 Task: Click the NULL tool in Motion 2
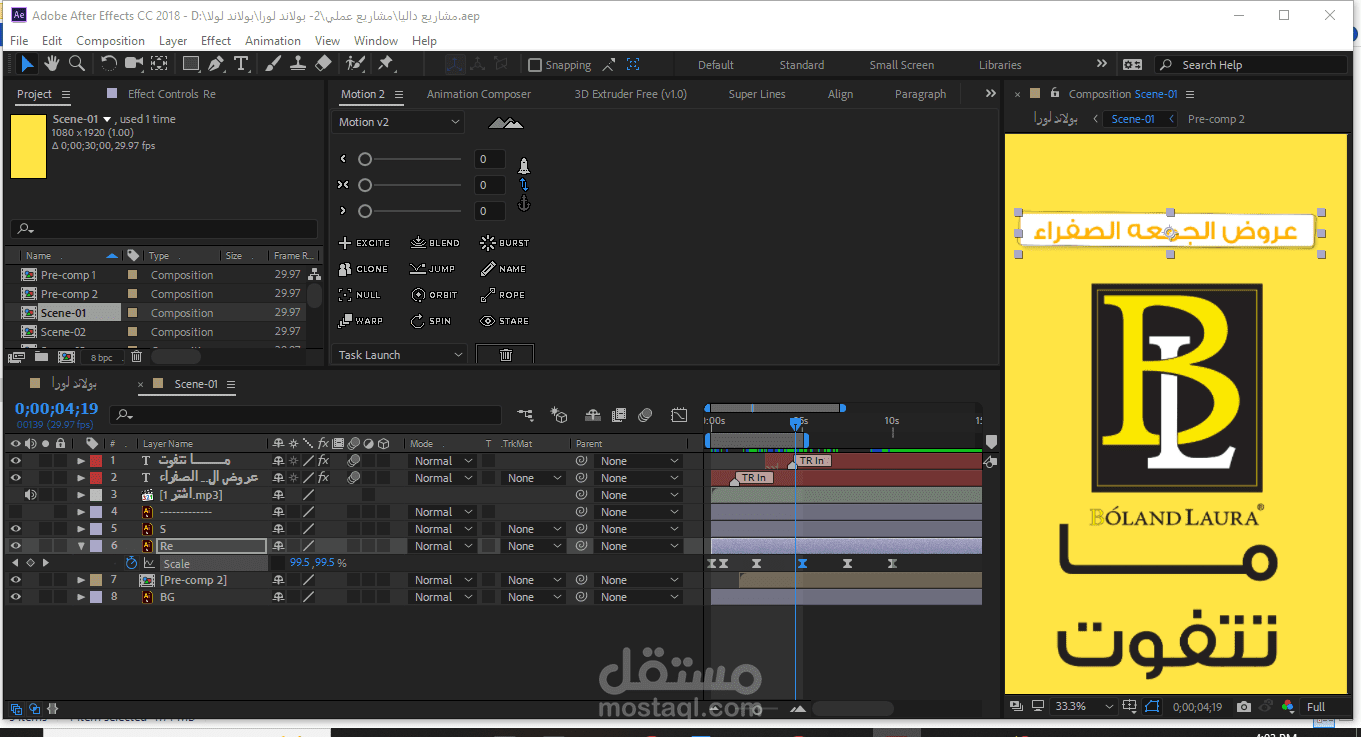click(x=360, y=295)
